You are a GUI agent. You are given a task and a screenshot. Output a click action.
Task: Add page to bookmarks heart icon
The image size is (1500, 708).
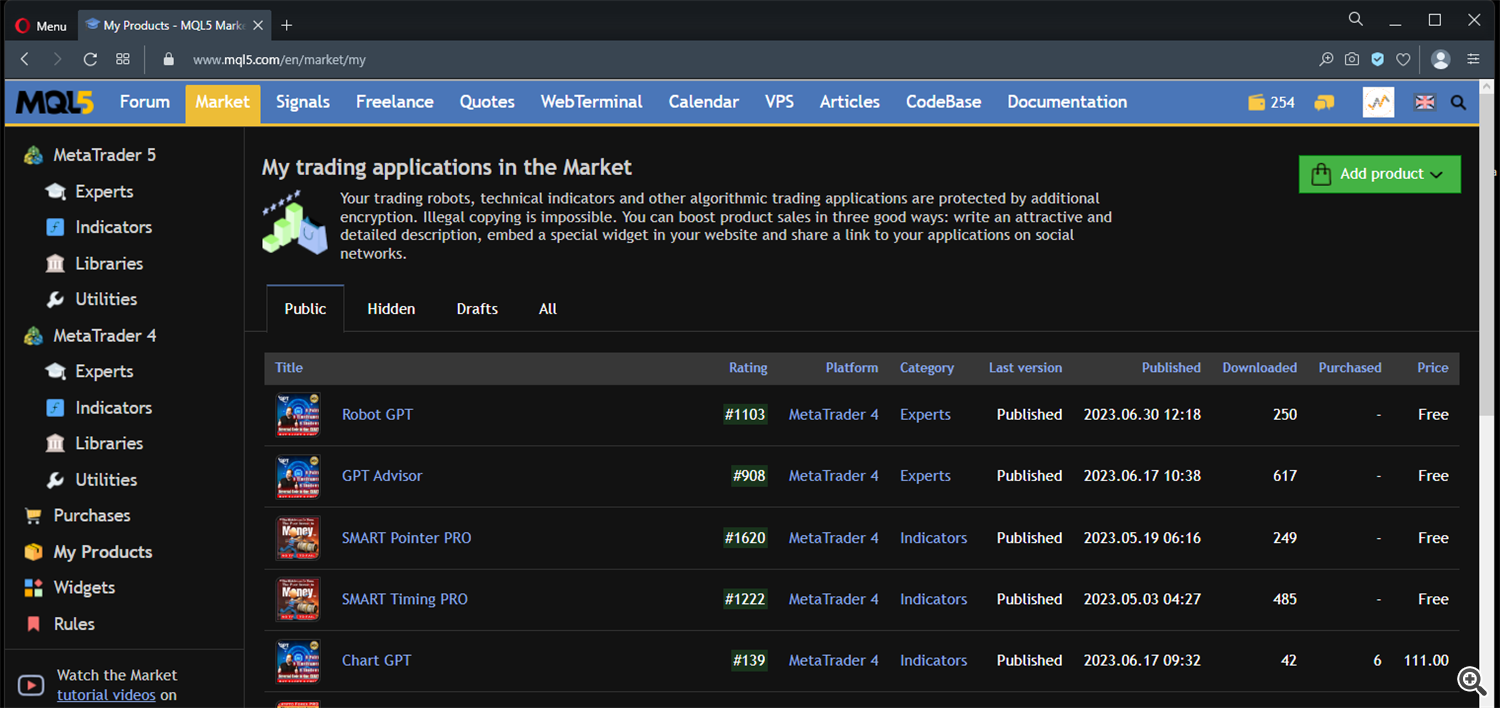[x=1403, y=59]
